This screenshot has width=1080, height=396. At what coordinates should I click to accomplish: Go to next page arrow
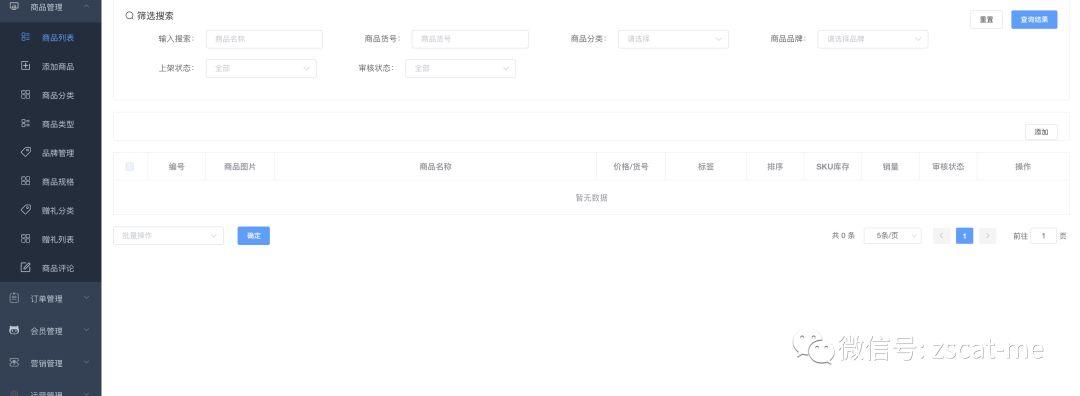click(988, 236)
